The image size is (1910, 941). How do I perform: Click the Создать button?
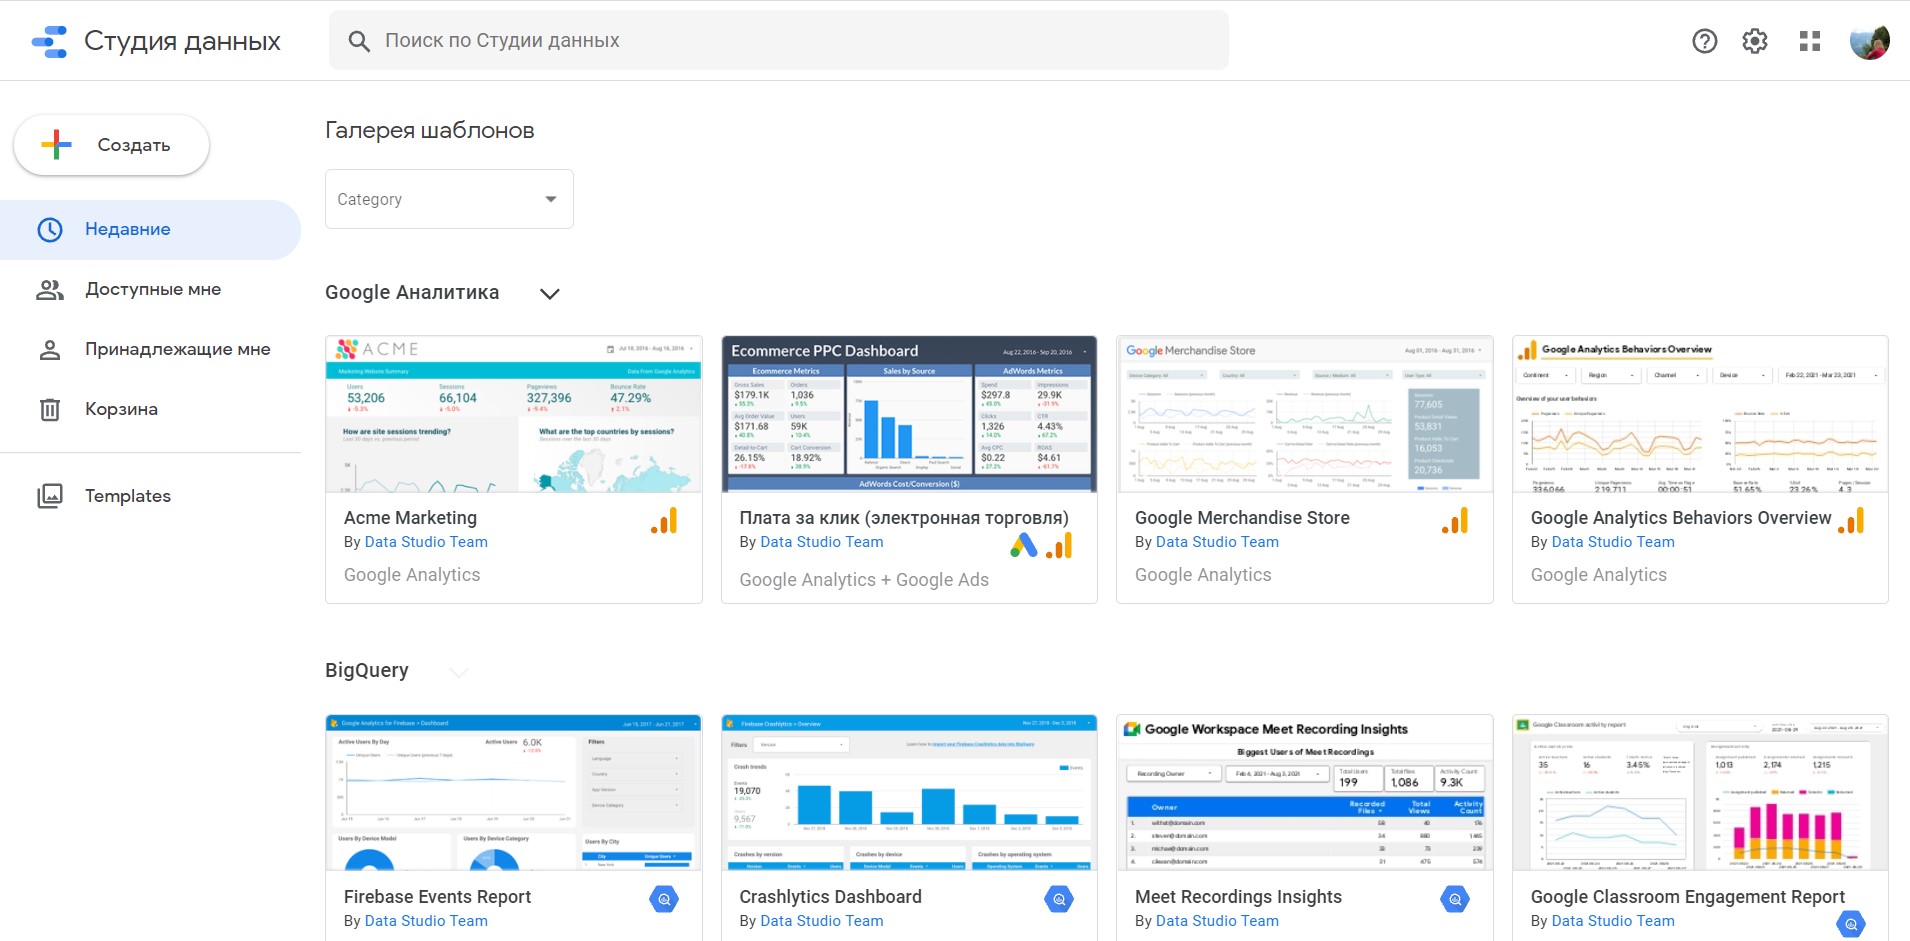111,145
